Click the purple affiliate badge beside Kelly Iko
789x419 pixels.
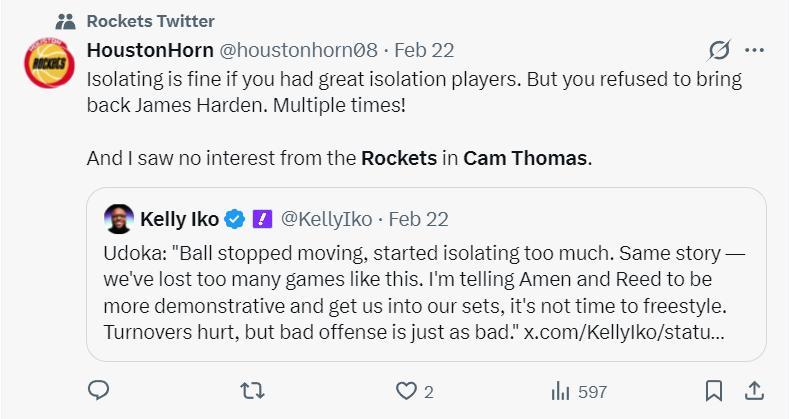pyautogui.click(x=261, y=218)
